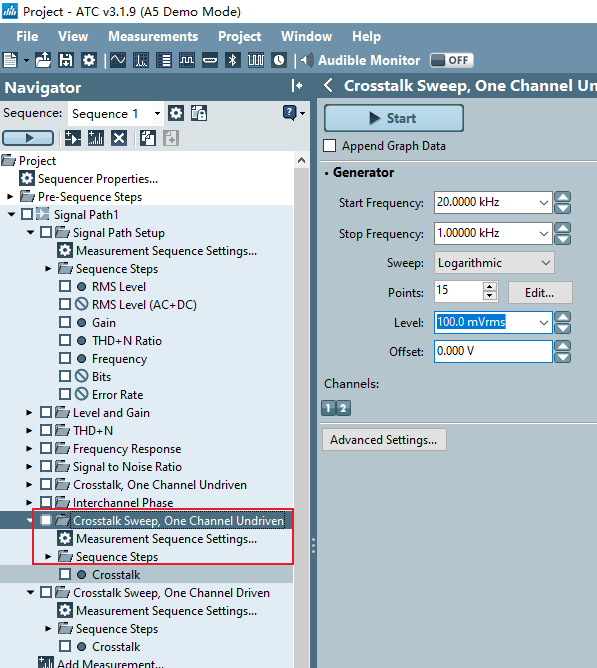Click the Audible Monitor speaker icon
597x668 pixels.
pos(307,60)
